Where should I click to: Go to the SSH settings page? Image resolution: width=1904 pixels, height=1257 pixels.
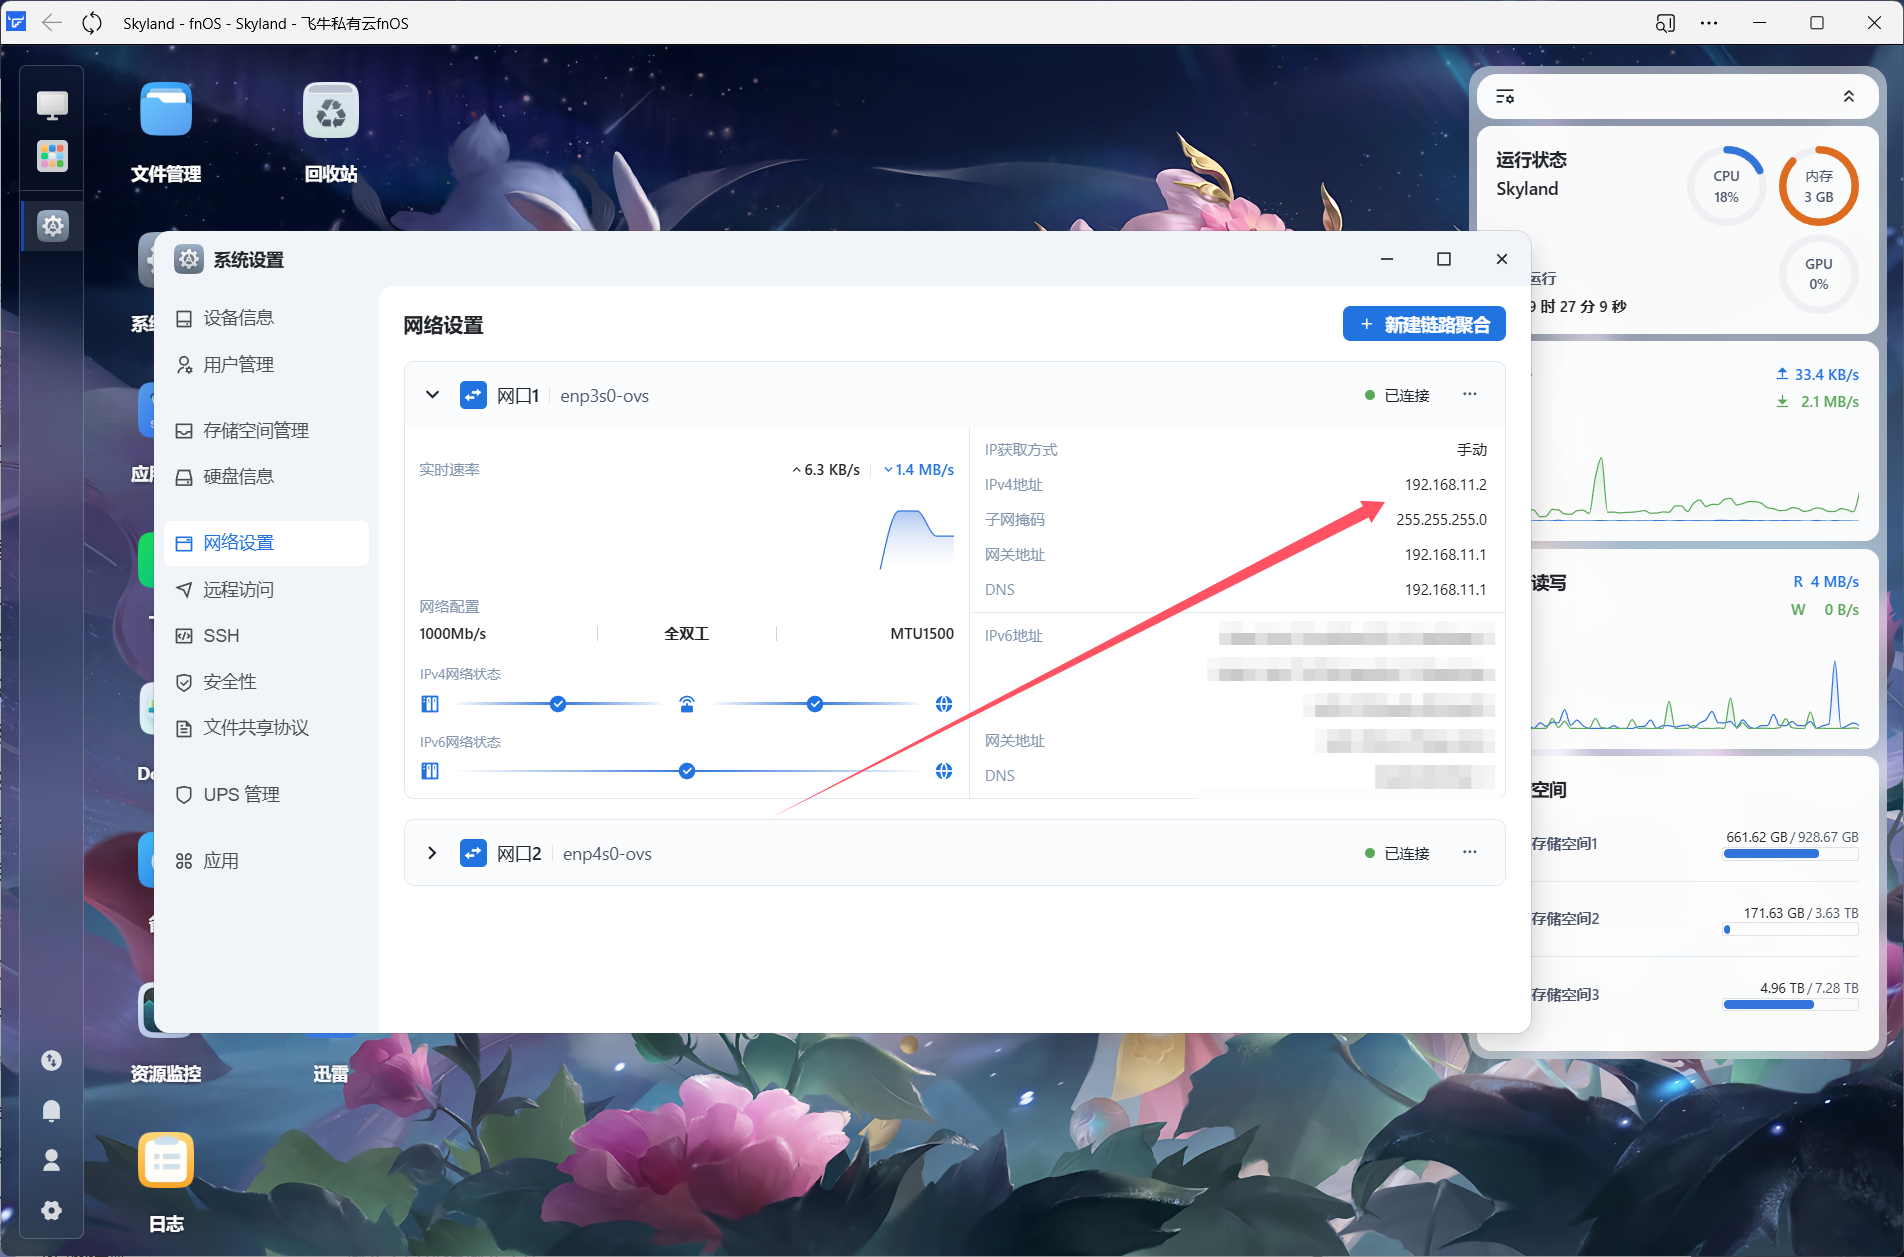[x=221, y=636]
